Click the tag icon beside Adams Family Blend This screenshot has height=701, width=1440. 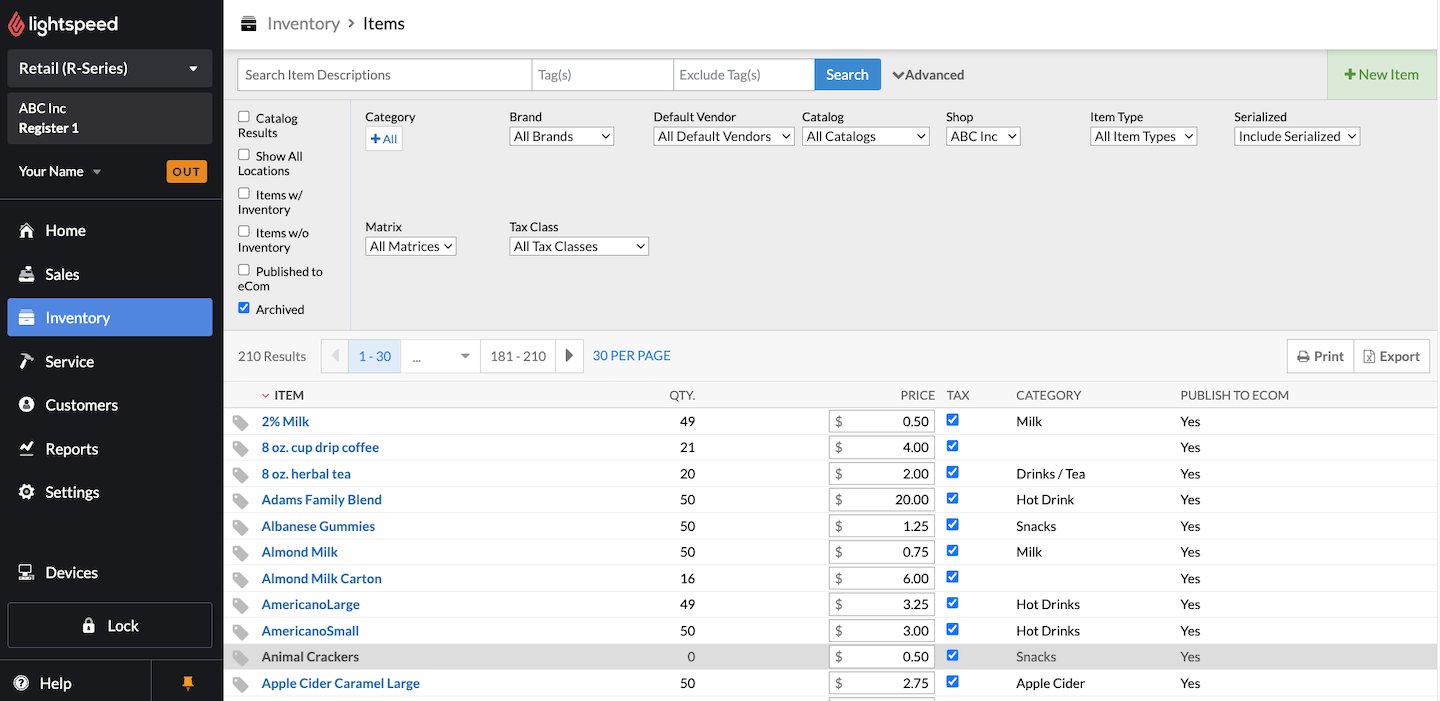click(x=240, y=501)
